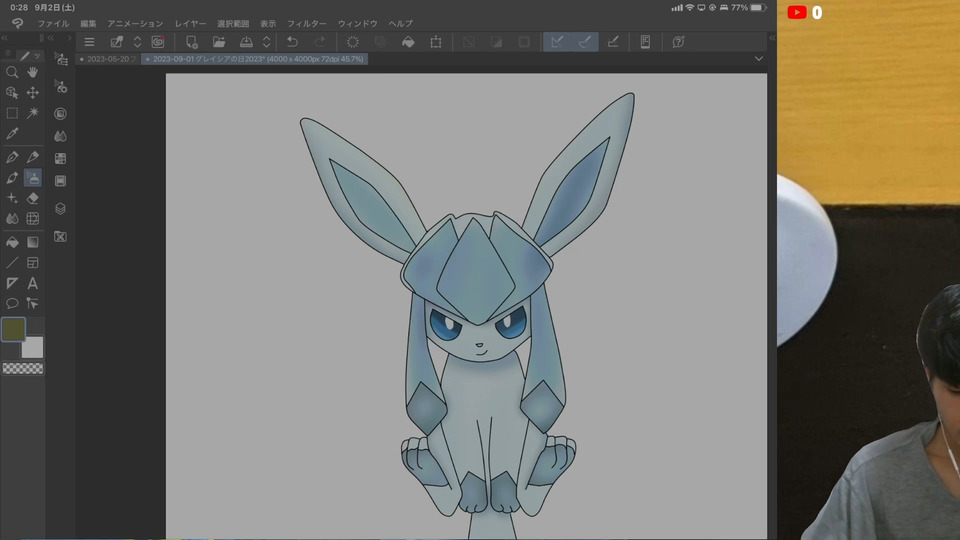Toggle Snap to Grid
Screen dimensions: 960x540
coord(612,42)
